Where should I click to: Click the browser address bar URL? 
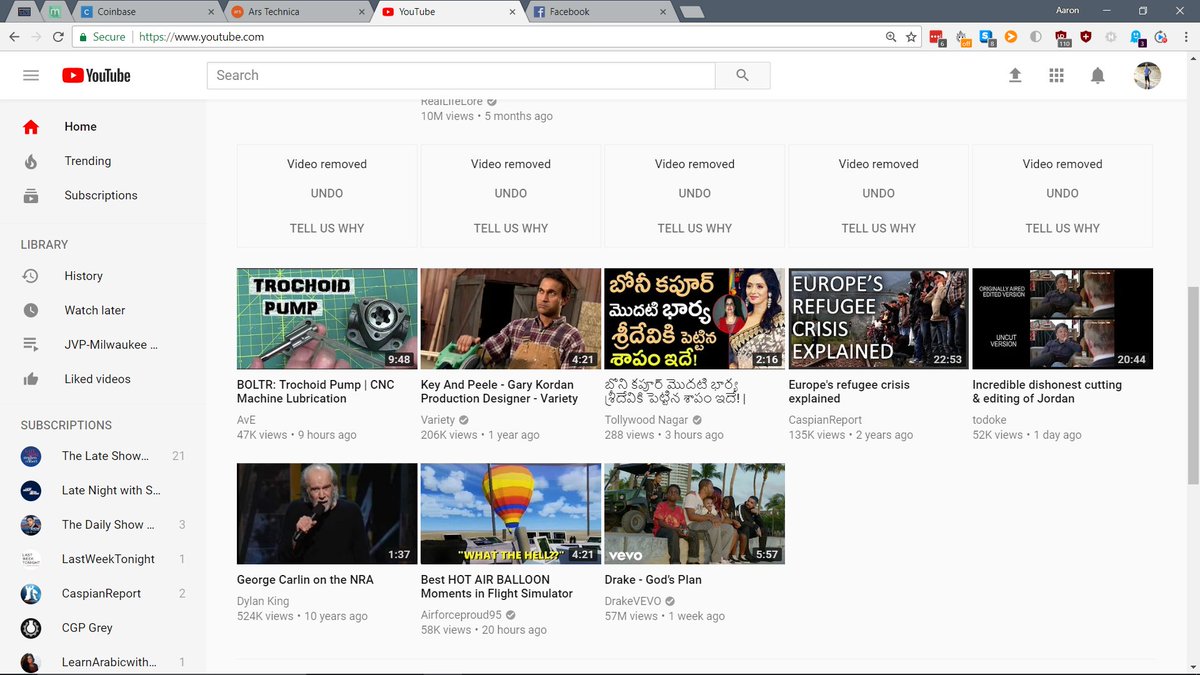201,37
